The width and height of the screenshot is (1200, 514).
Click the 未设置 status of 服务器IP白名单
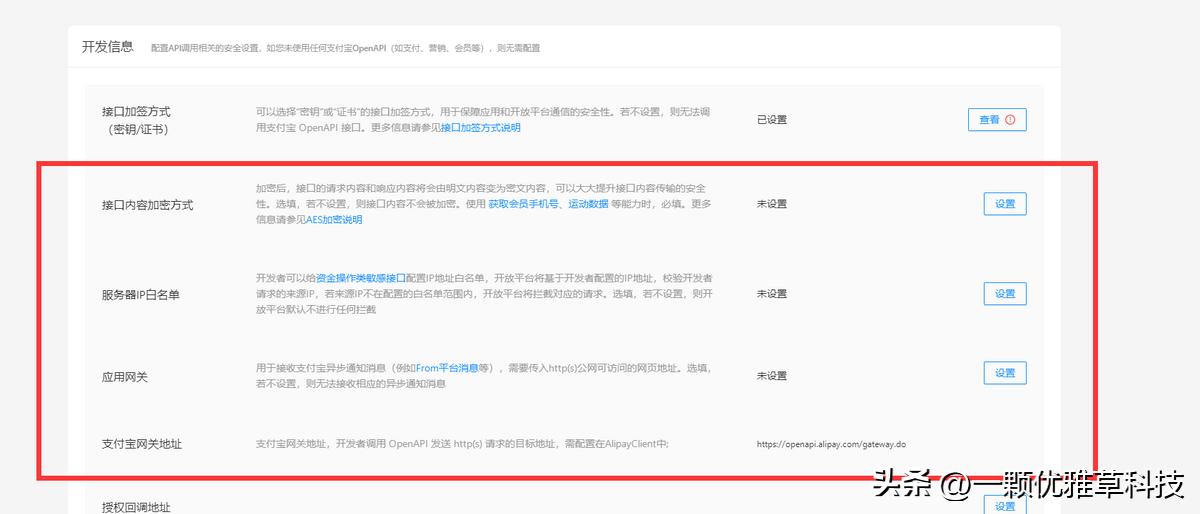[x=772, y=294]
